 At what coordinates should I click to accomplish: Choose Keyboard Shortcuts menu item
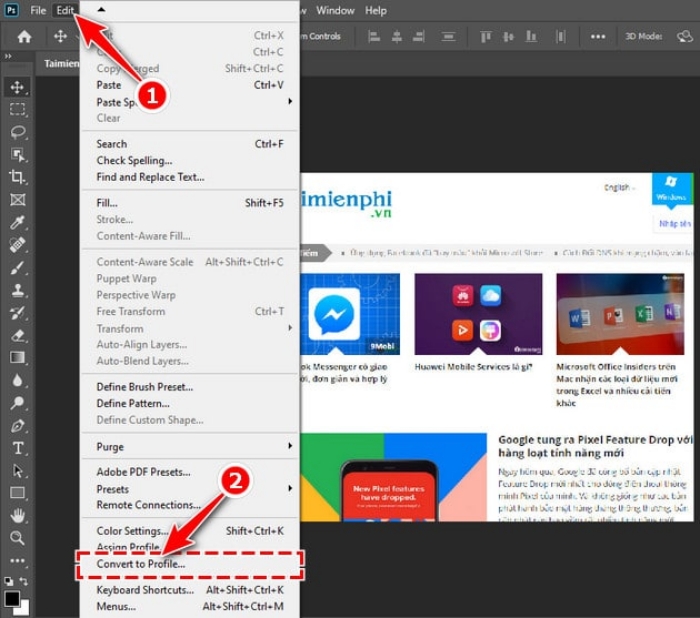[x=190, y=590]
